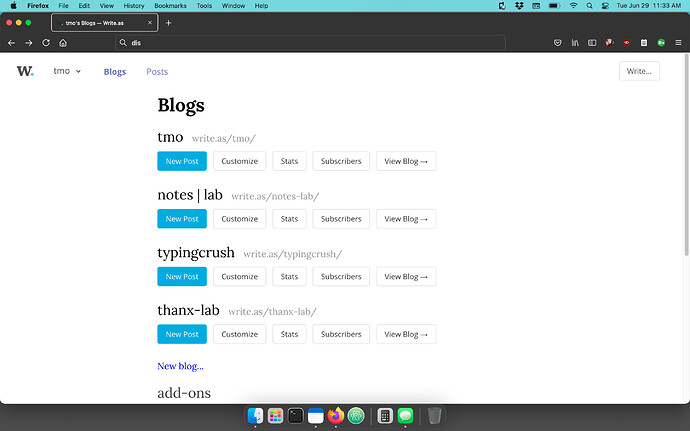Customize the typingcrush blog
The height and width of the screenshot is (431, 690).
pos(239,276)
